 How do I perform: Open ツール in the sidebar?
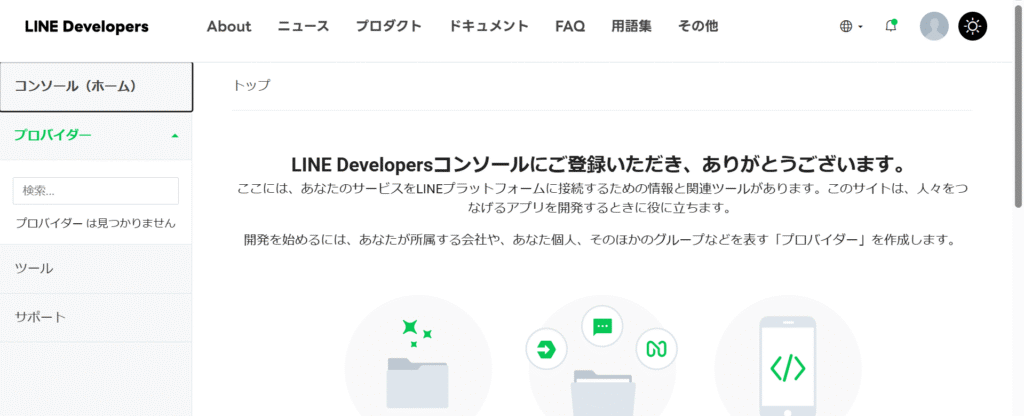(x=96, y=268)
